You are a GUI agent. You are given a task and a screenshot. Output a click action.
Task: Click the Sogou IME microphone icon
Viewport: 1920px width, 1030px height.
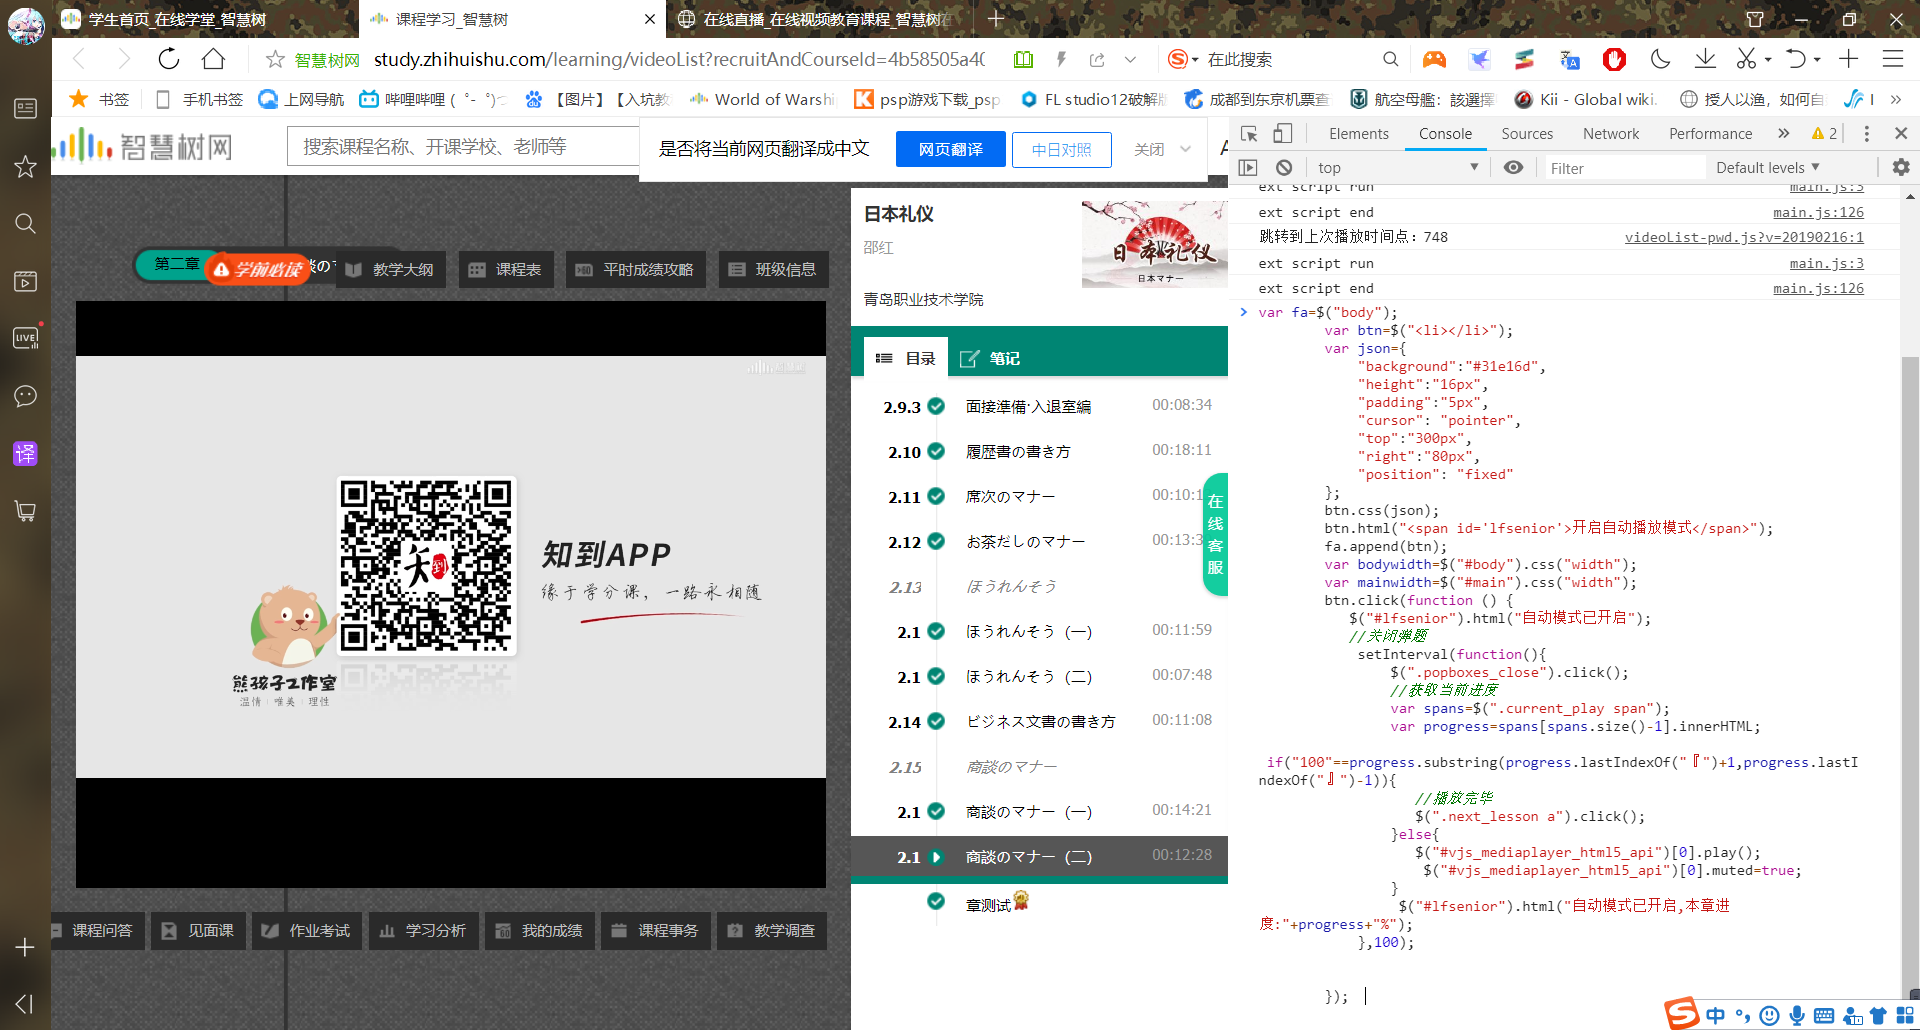click(1797, 1016)
